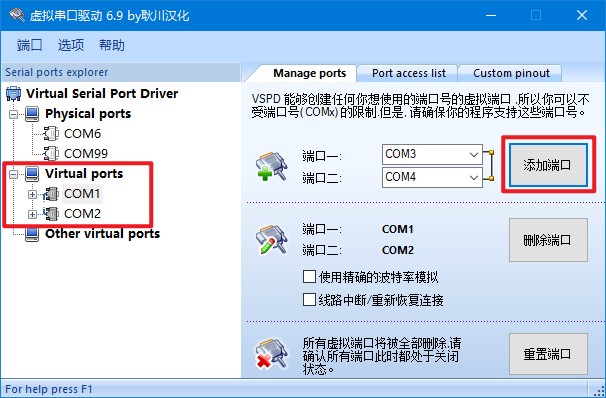Open the 端口一 COM3 dropdown
606x398 pixels.
coord(432,155)
